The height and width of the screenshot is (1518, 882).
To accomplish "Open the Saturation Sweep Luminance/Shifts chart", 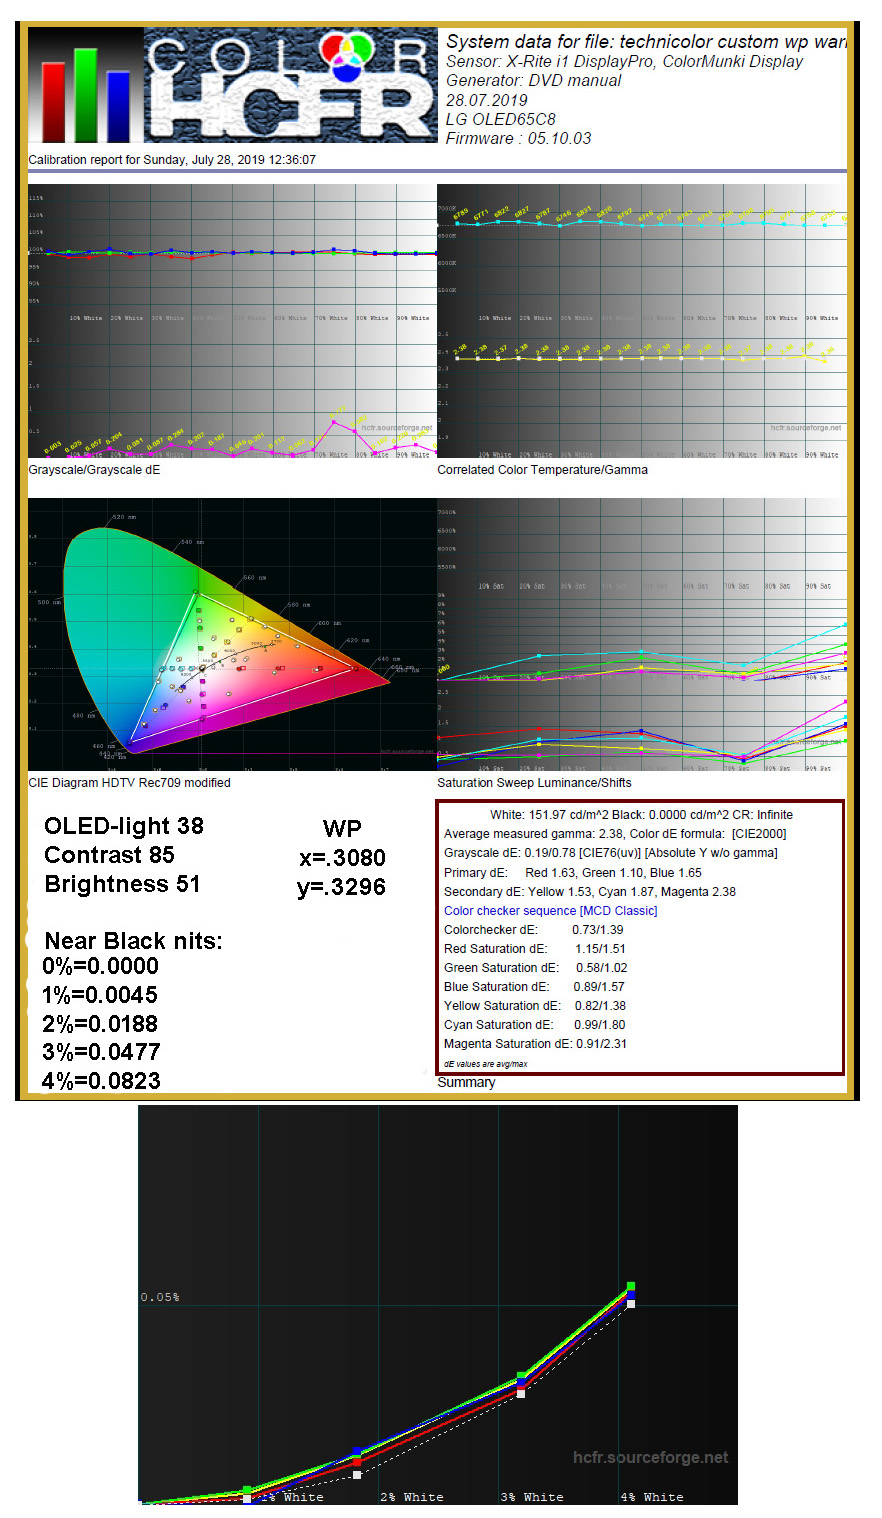I will (x=641, y=634).
